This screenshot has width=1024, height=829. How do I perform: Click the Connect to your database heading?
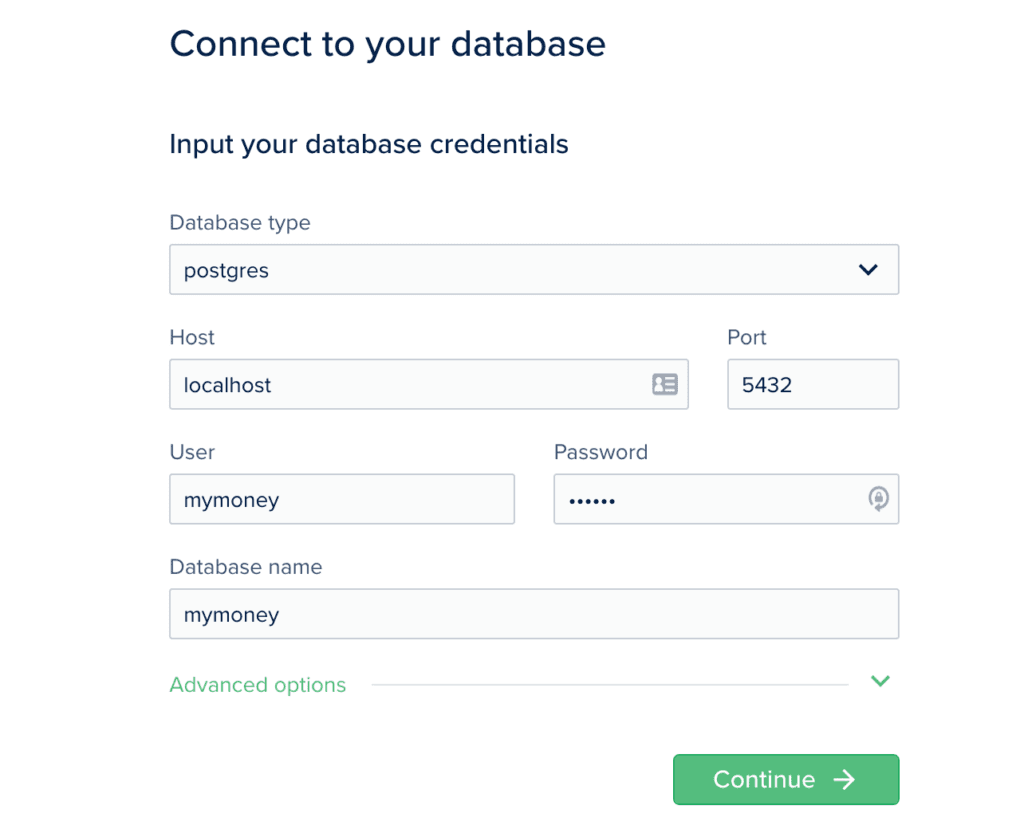[x=388, y=44]
